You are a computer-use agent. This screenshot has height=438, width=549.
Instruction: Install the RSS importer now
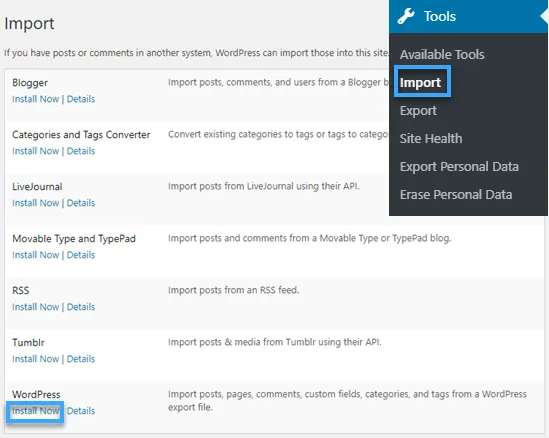(x=36, y=307)
